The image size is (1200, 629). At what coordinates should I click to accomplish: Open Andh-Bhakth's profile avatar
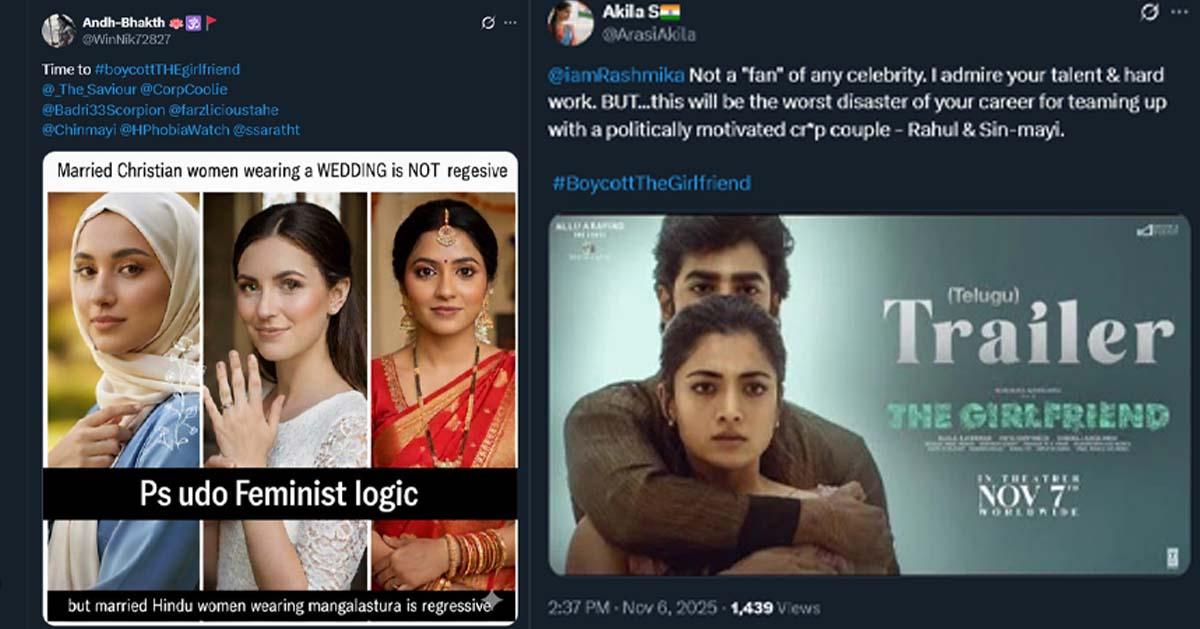[58, 30]
